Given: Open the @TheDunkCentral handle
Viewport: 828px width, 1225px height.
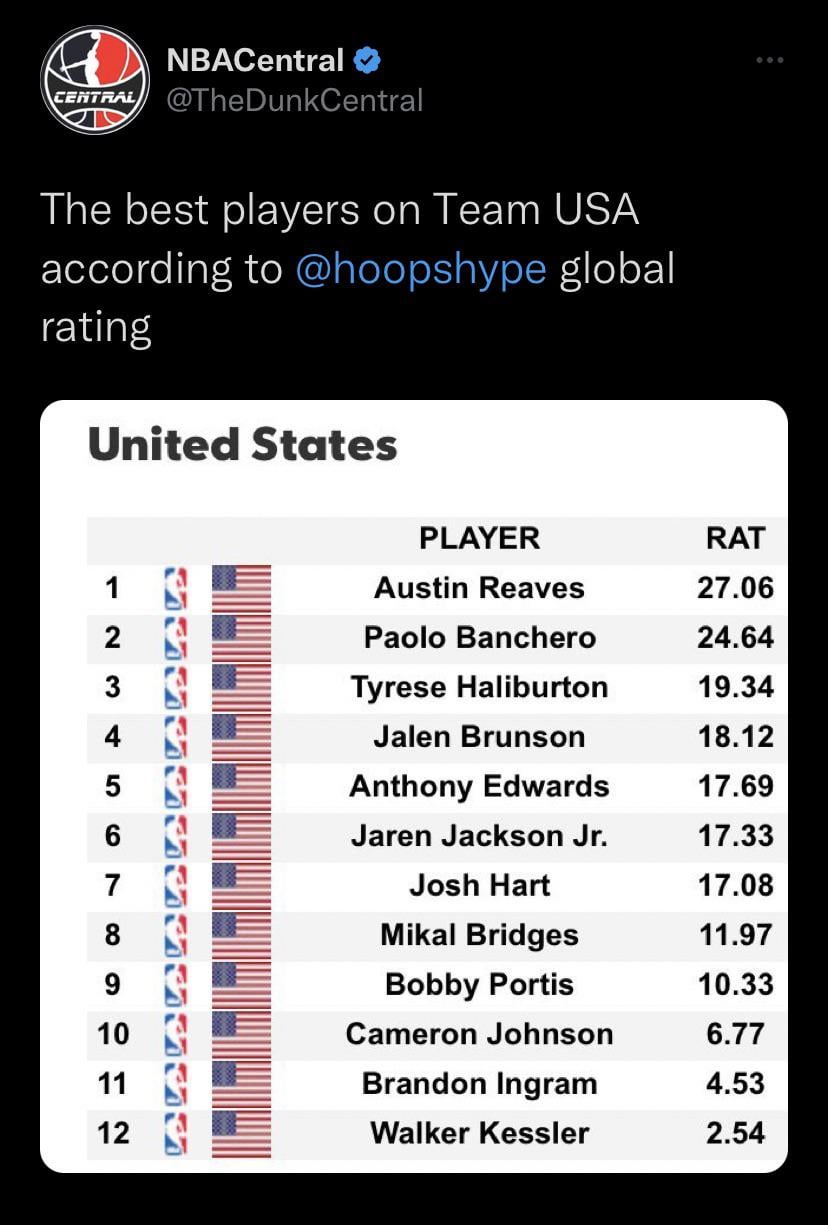Looking at the screenshot, I should coord(294,100).
